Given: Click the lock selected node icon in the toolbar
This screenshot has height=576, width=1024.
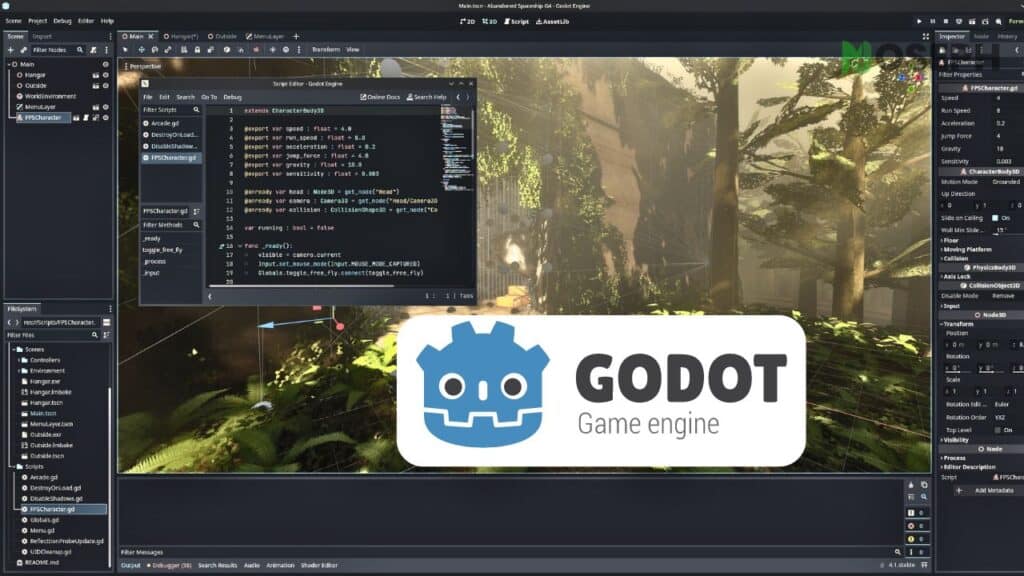Looking at the screenshot, I should click(x=197, y=50).
